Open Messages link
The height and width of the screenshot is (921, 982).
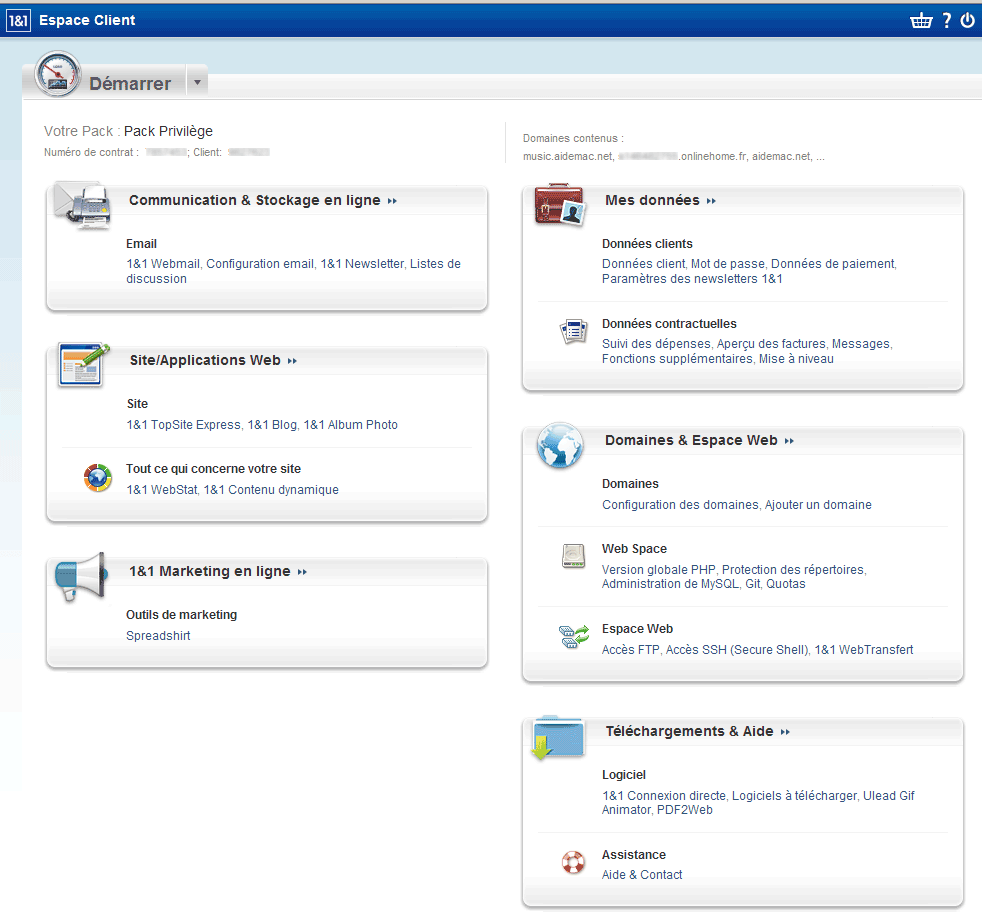pos(861,344)
